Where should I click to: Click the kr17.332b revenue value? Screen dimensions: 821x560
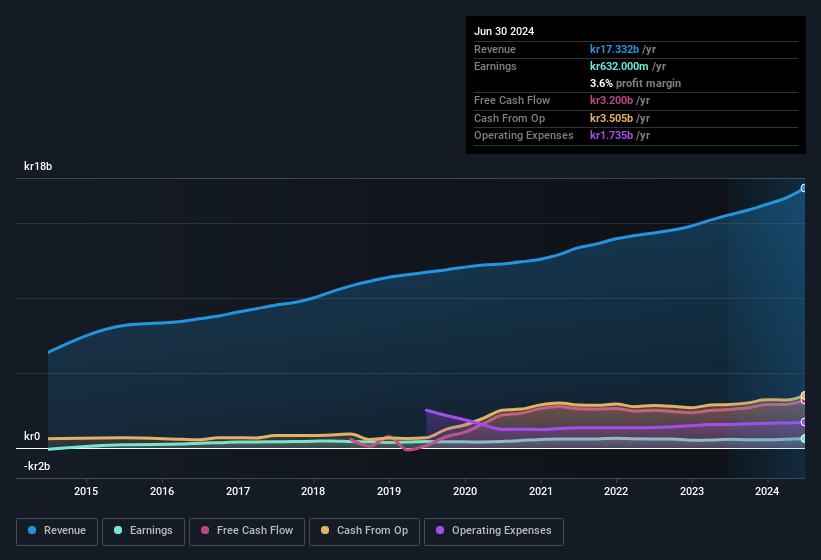pyautogui.click(x=614, y=49)
